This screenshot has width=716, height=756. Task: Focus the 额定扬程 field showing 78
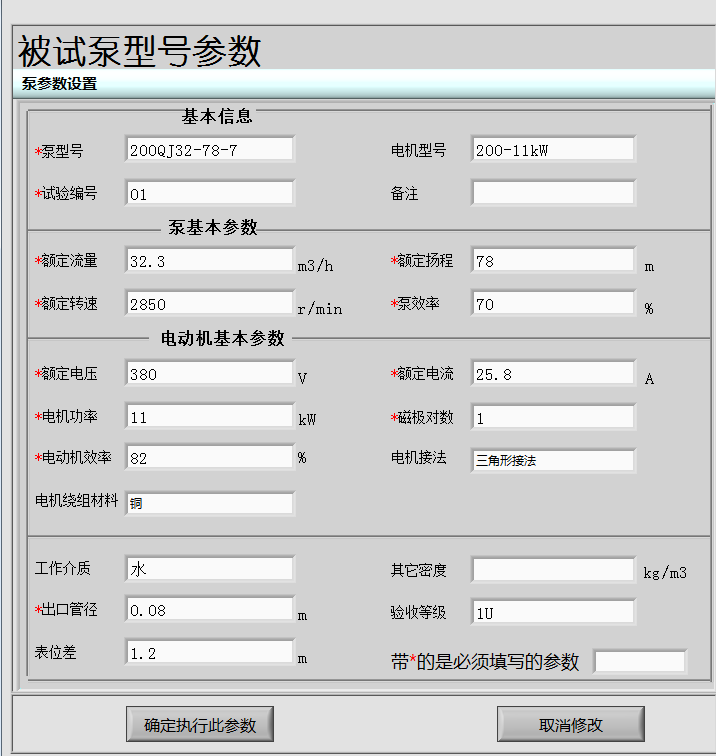(x=553, y=260)
